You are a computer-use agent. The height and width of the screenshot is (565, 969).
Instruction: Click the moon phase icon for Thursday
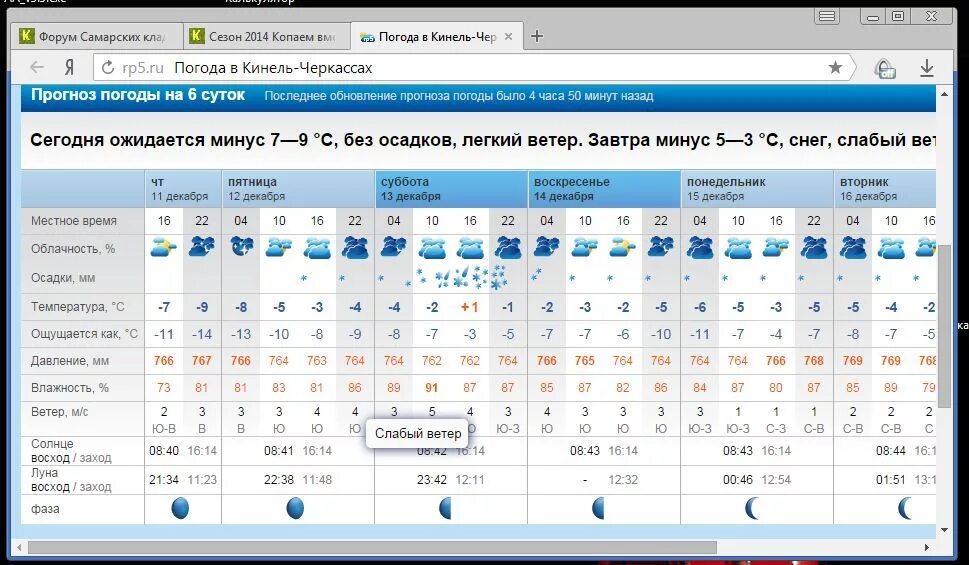180,508
